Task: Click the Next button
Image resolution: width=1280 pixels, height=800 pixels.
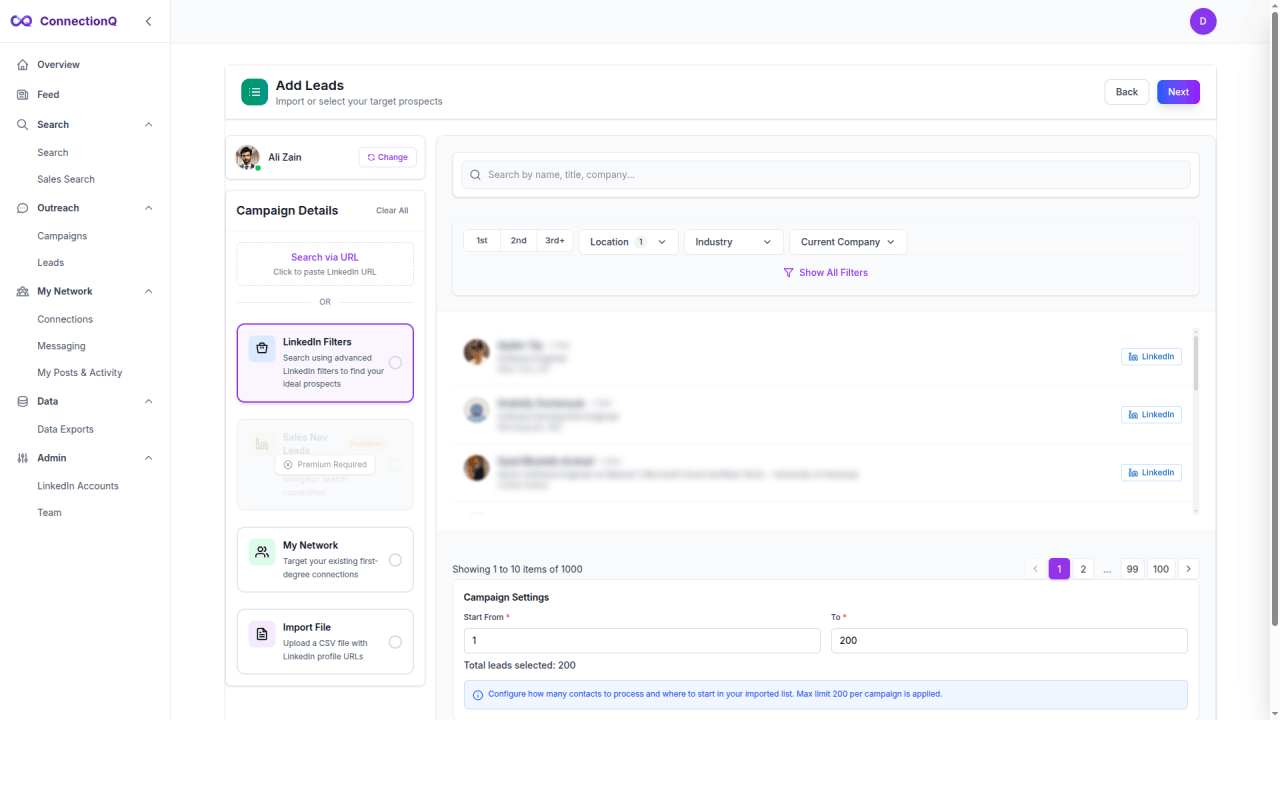Action: pyautogui.click(x=1177, y=91)
